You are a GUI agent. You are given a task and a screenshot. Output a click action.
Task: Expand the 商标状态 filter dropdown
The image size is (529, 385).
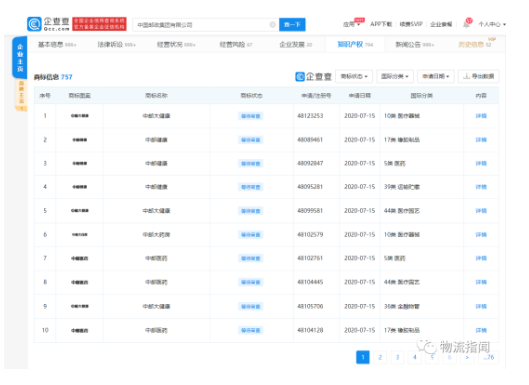pos(354,76)
